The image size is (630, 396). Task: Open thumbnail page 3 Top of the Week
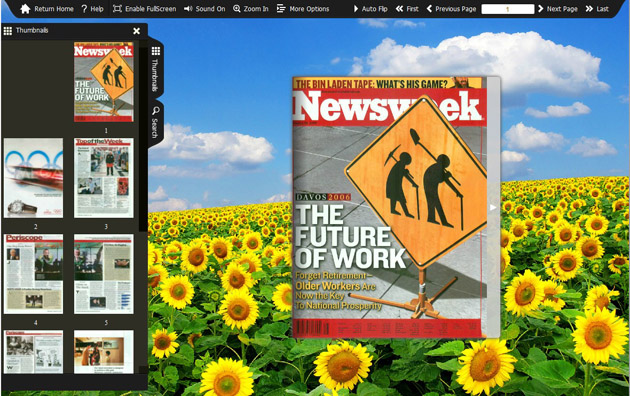[x=104, y=178]
